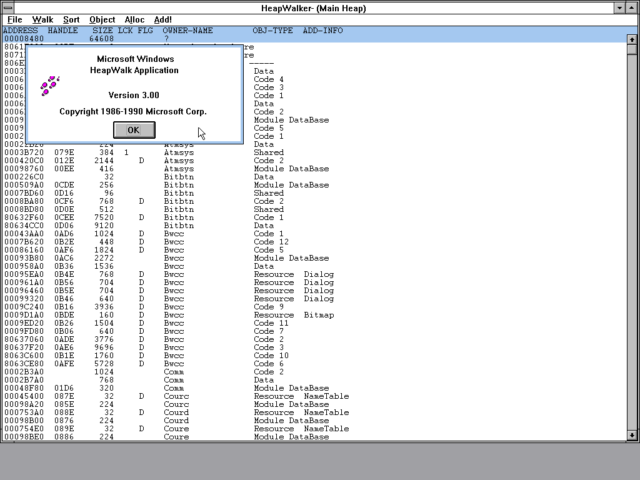
Task: Click the OWNER-NAME column header
Action: (x=188, y=31)
